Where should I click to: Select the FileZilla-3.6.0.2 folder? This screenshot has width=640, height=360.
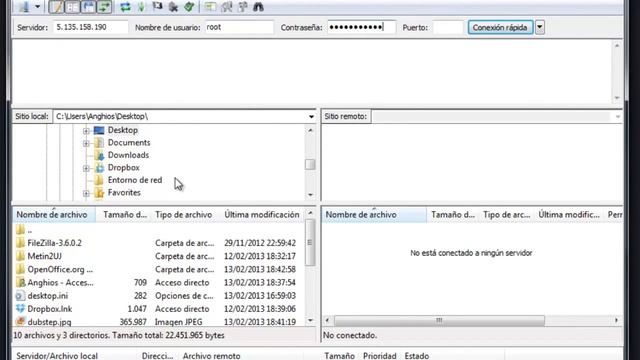pyautogui.click(x=159, y=243)
